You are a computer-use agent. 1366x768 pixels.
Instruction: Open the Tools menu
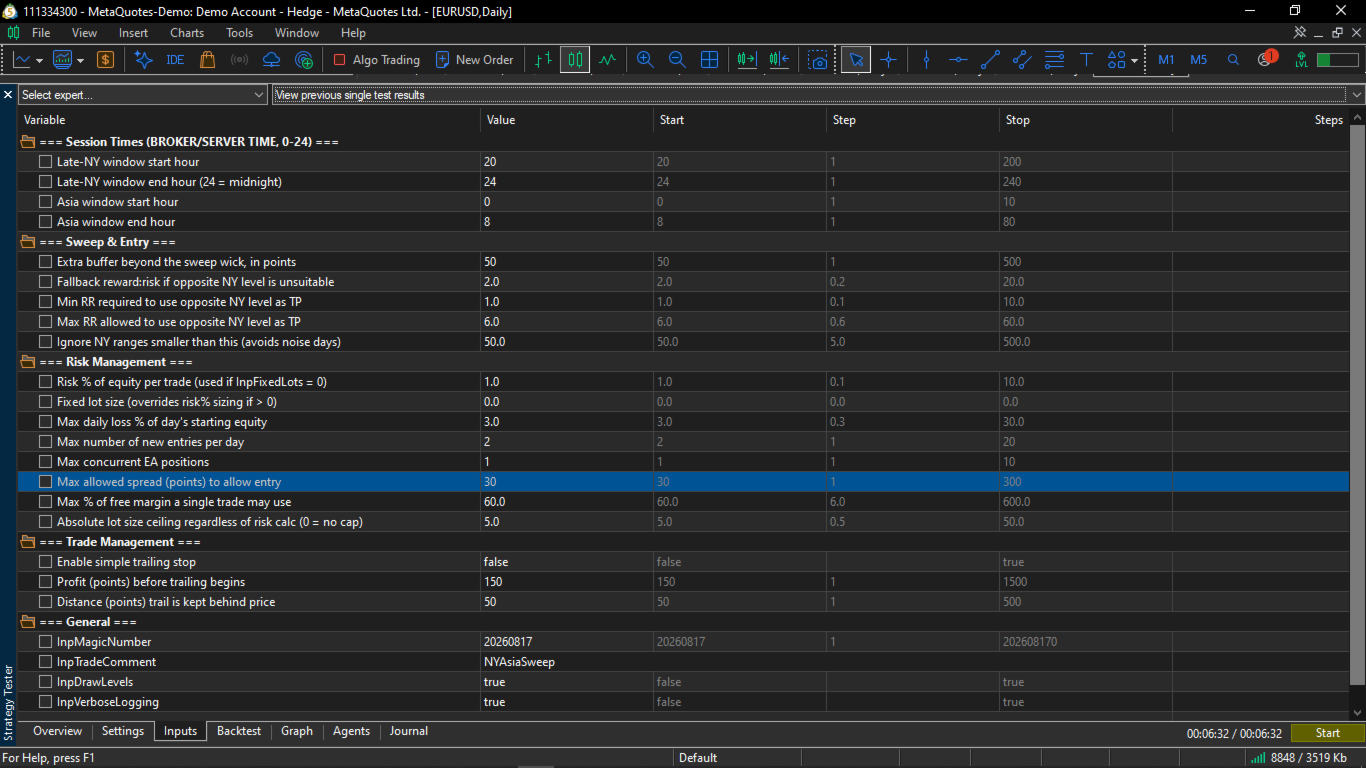click(x=240, y=33)
